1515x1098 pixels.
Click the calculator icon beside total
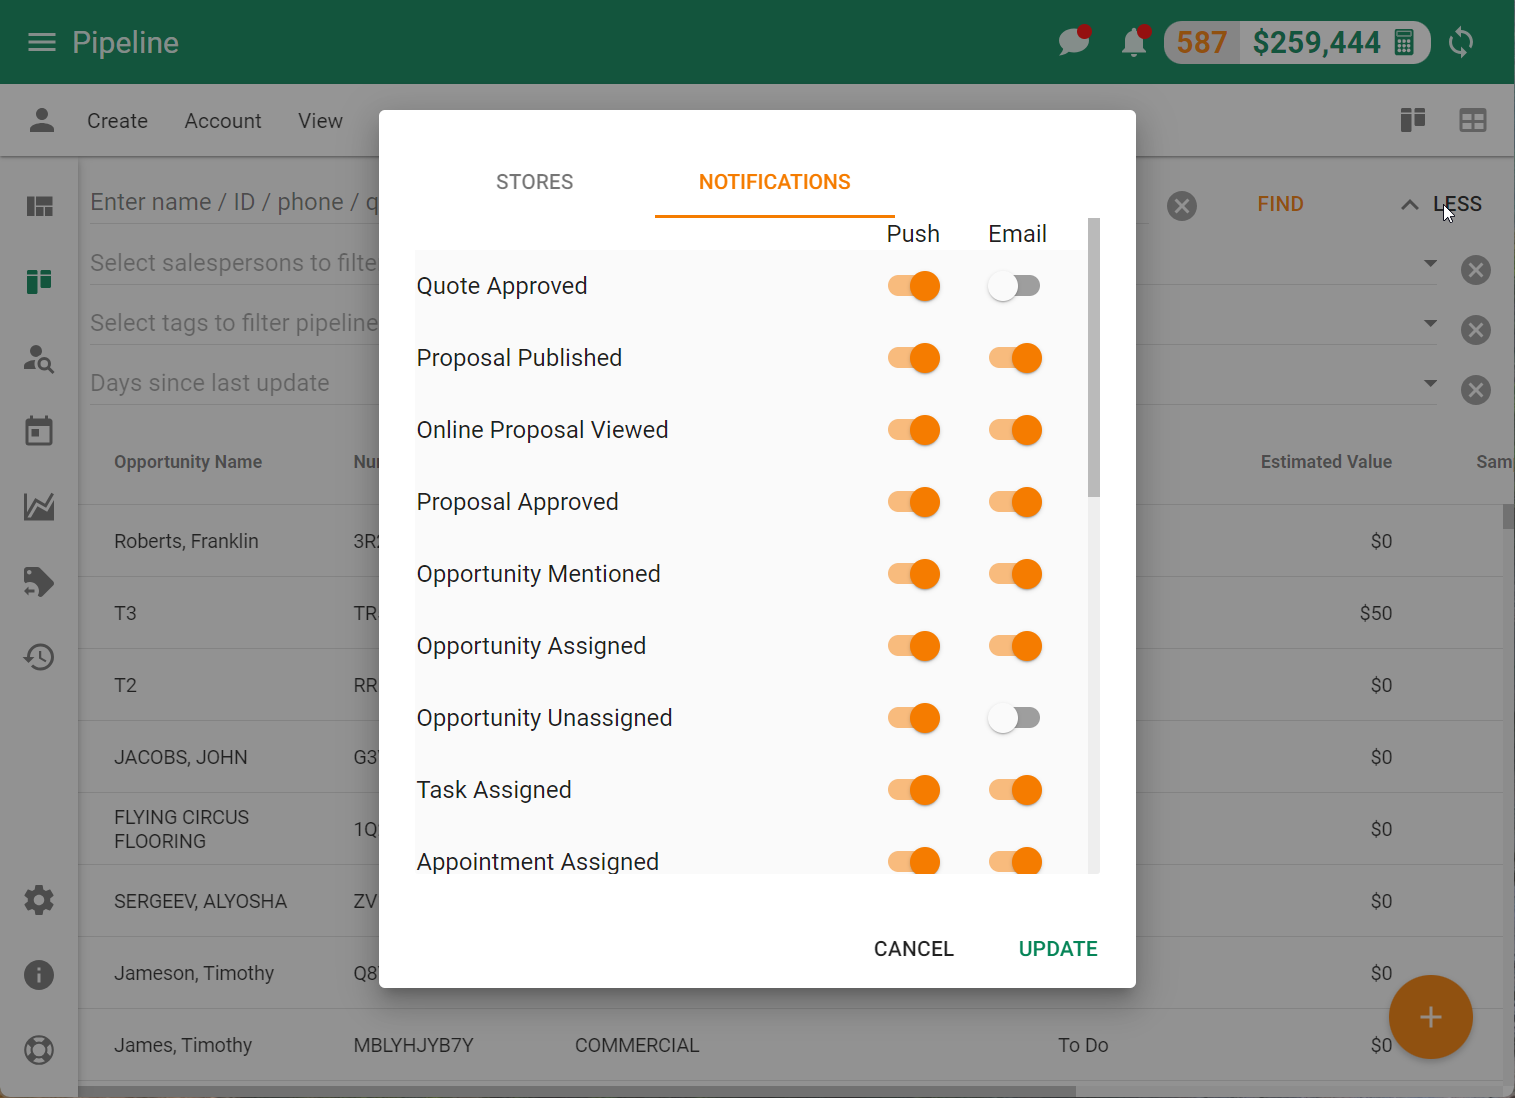(1404, 42)
